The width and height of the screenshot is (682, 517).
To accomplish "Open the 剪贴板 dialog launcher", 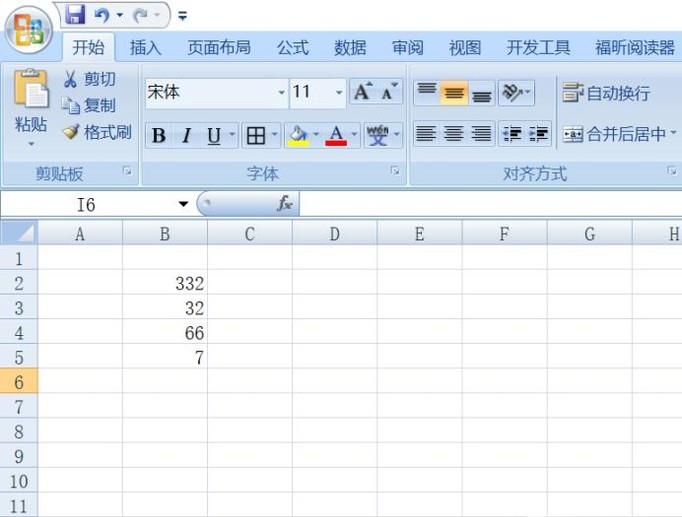I will click(x=127, y=171).
